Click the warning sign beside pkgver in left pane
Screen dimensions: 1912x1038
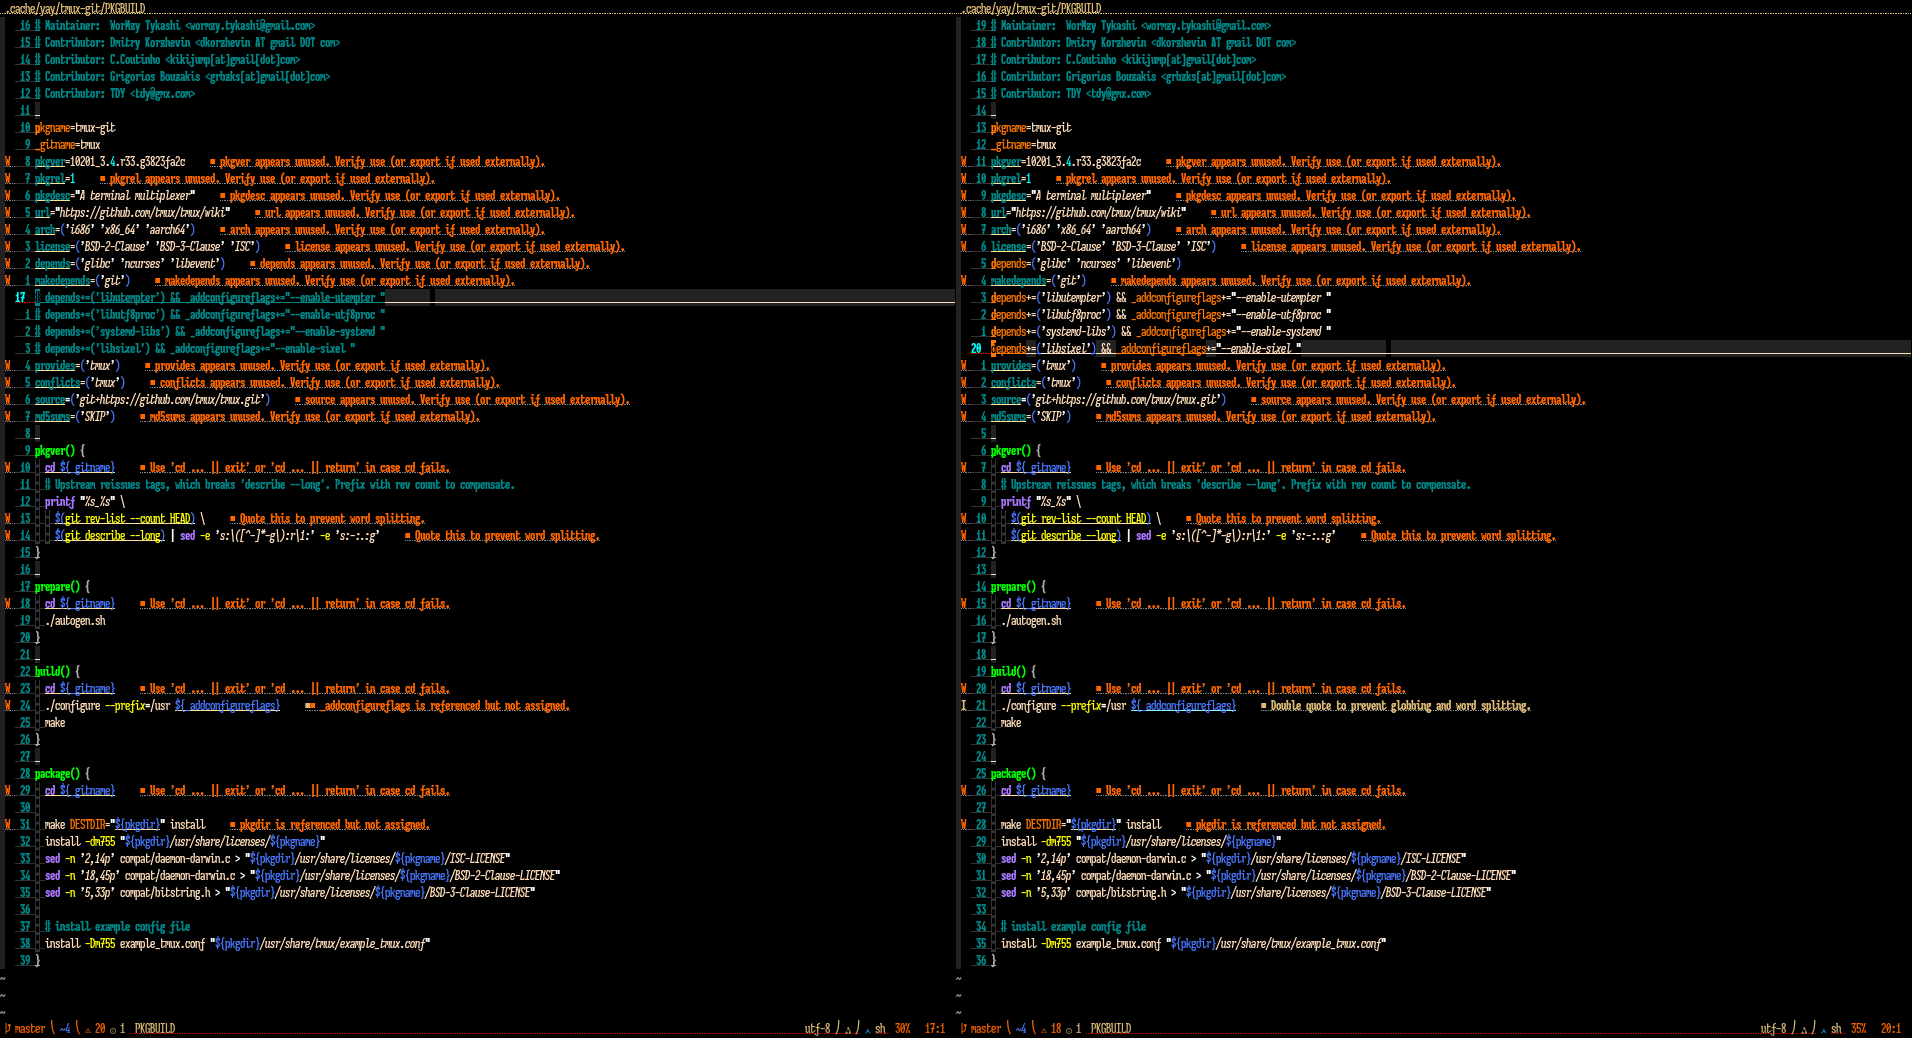pyautogui.click(x=8, y=162)
